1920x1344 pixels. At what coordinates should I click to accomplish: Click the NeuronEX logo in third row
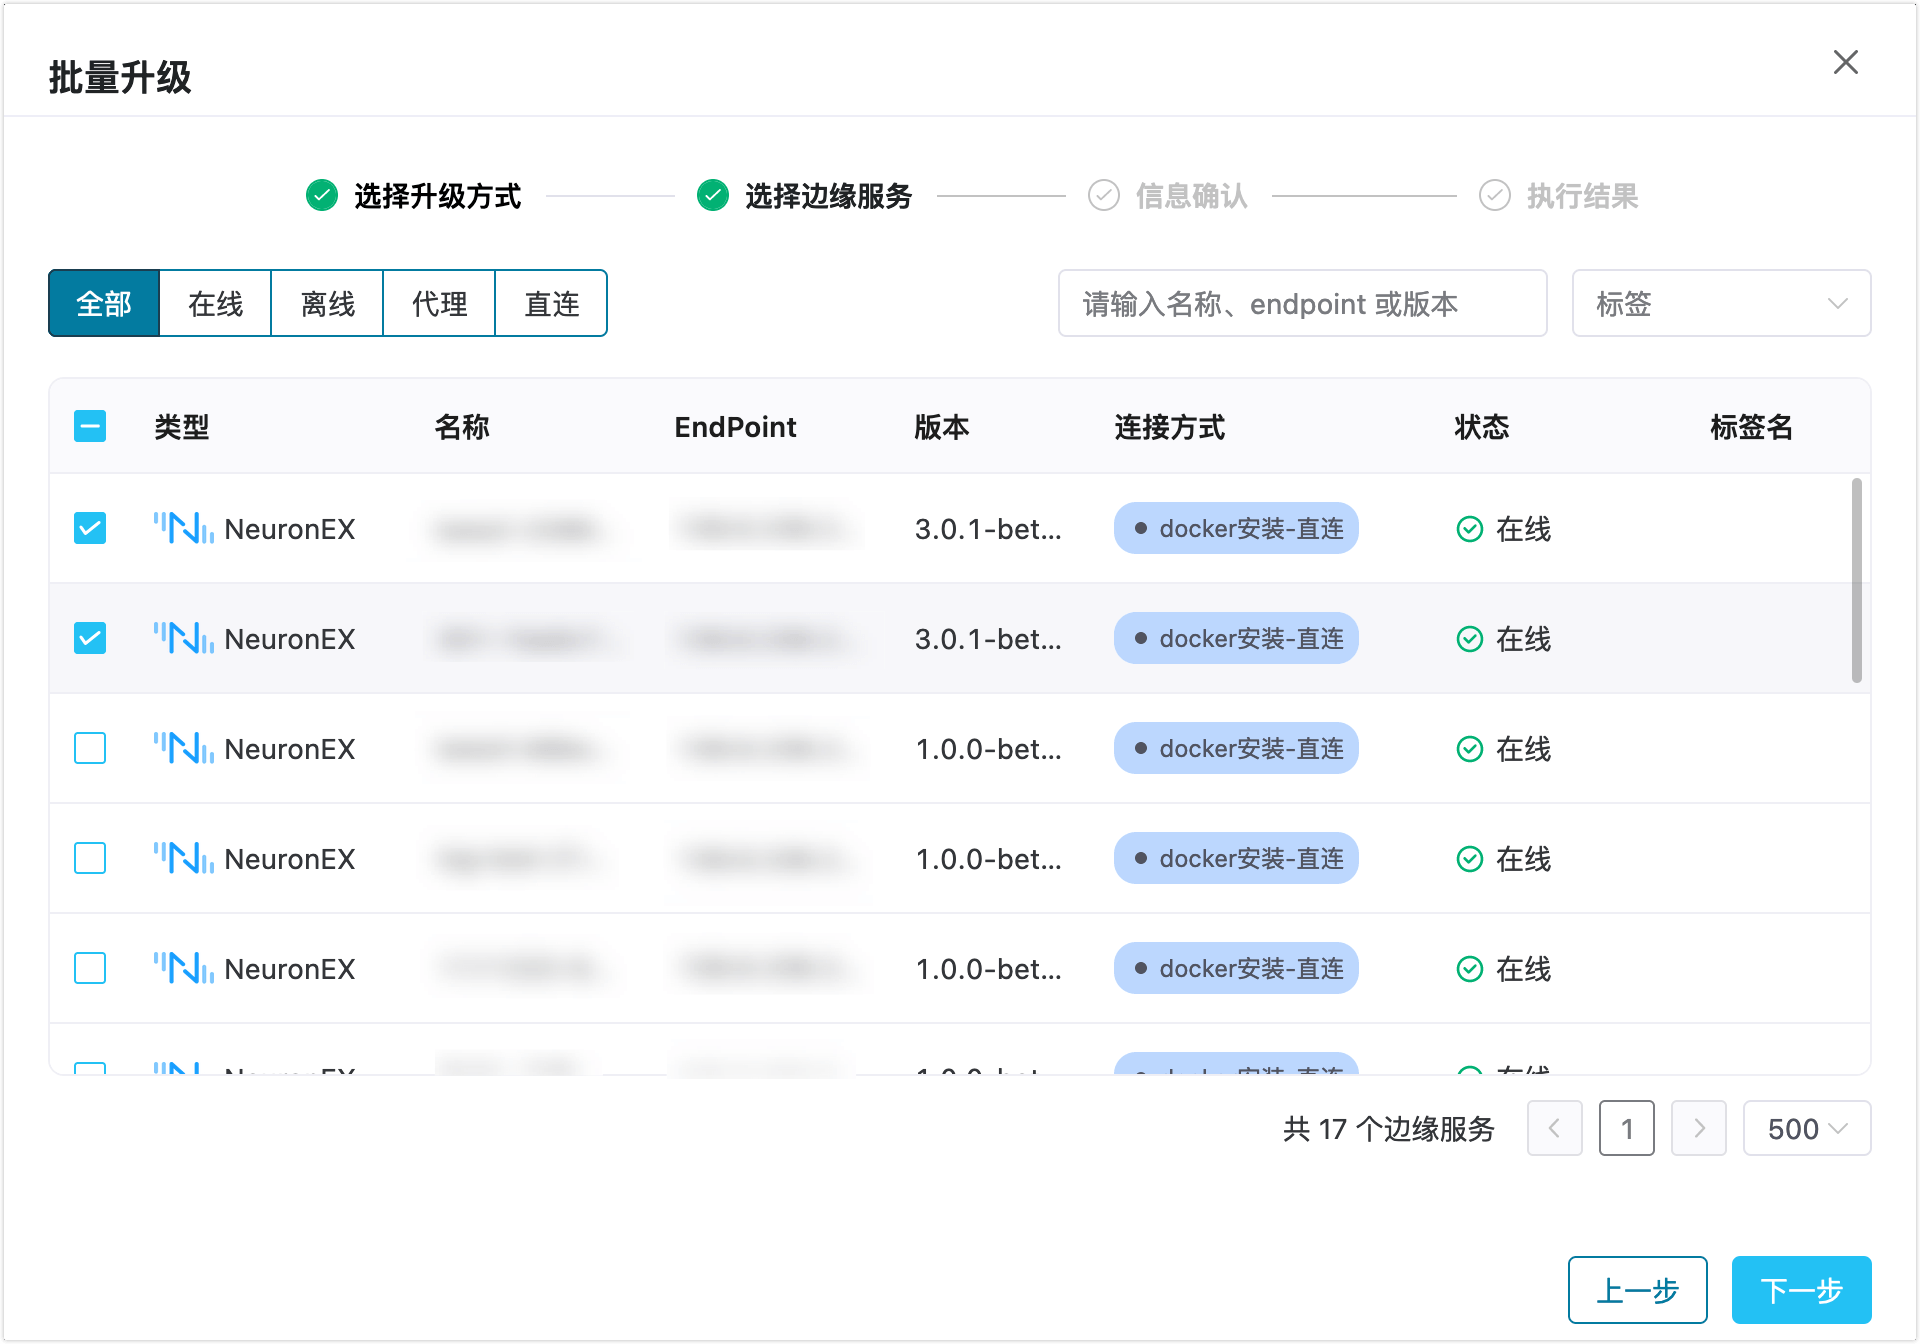coord(183,748)
